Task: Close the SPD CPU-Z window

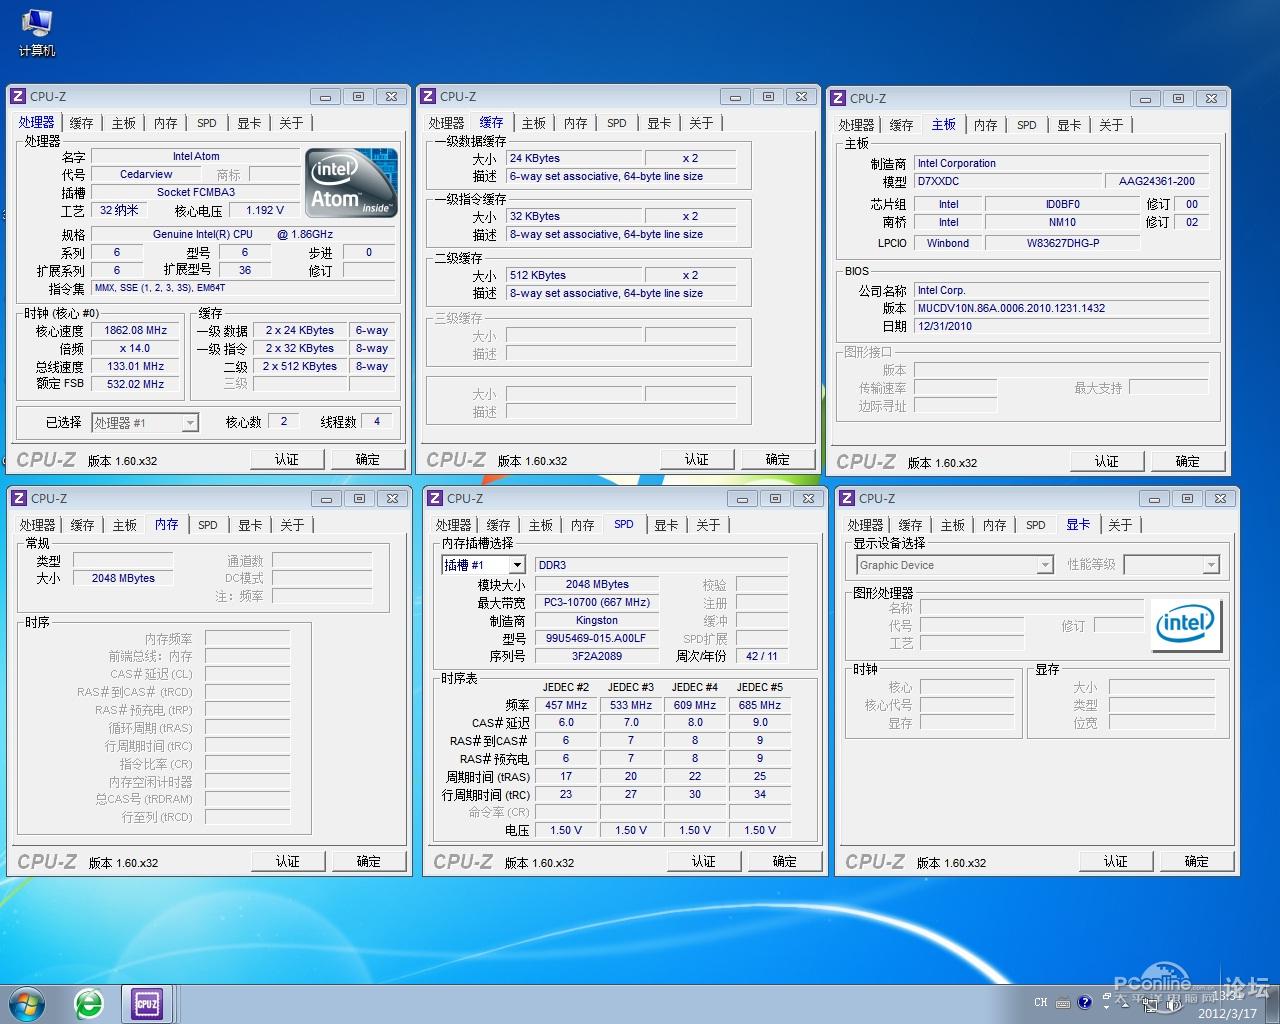Action: point(808,498)
